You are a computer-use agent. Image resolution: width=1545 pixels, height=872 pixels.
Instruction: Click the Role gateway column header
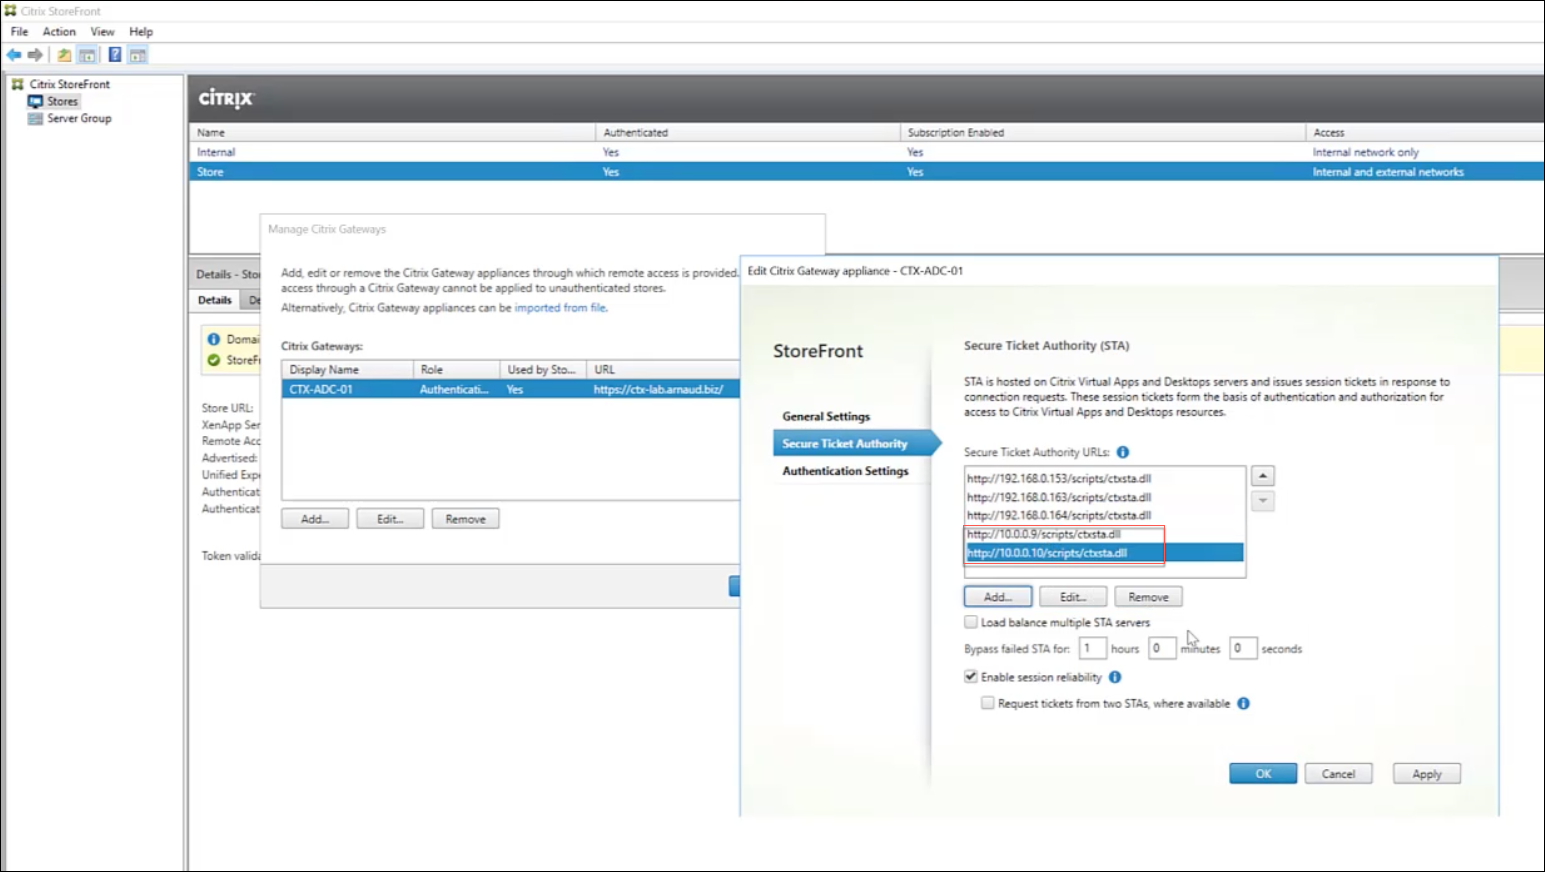pyautogui.click(x=456, y=369)
